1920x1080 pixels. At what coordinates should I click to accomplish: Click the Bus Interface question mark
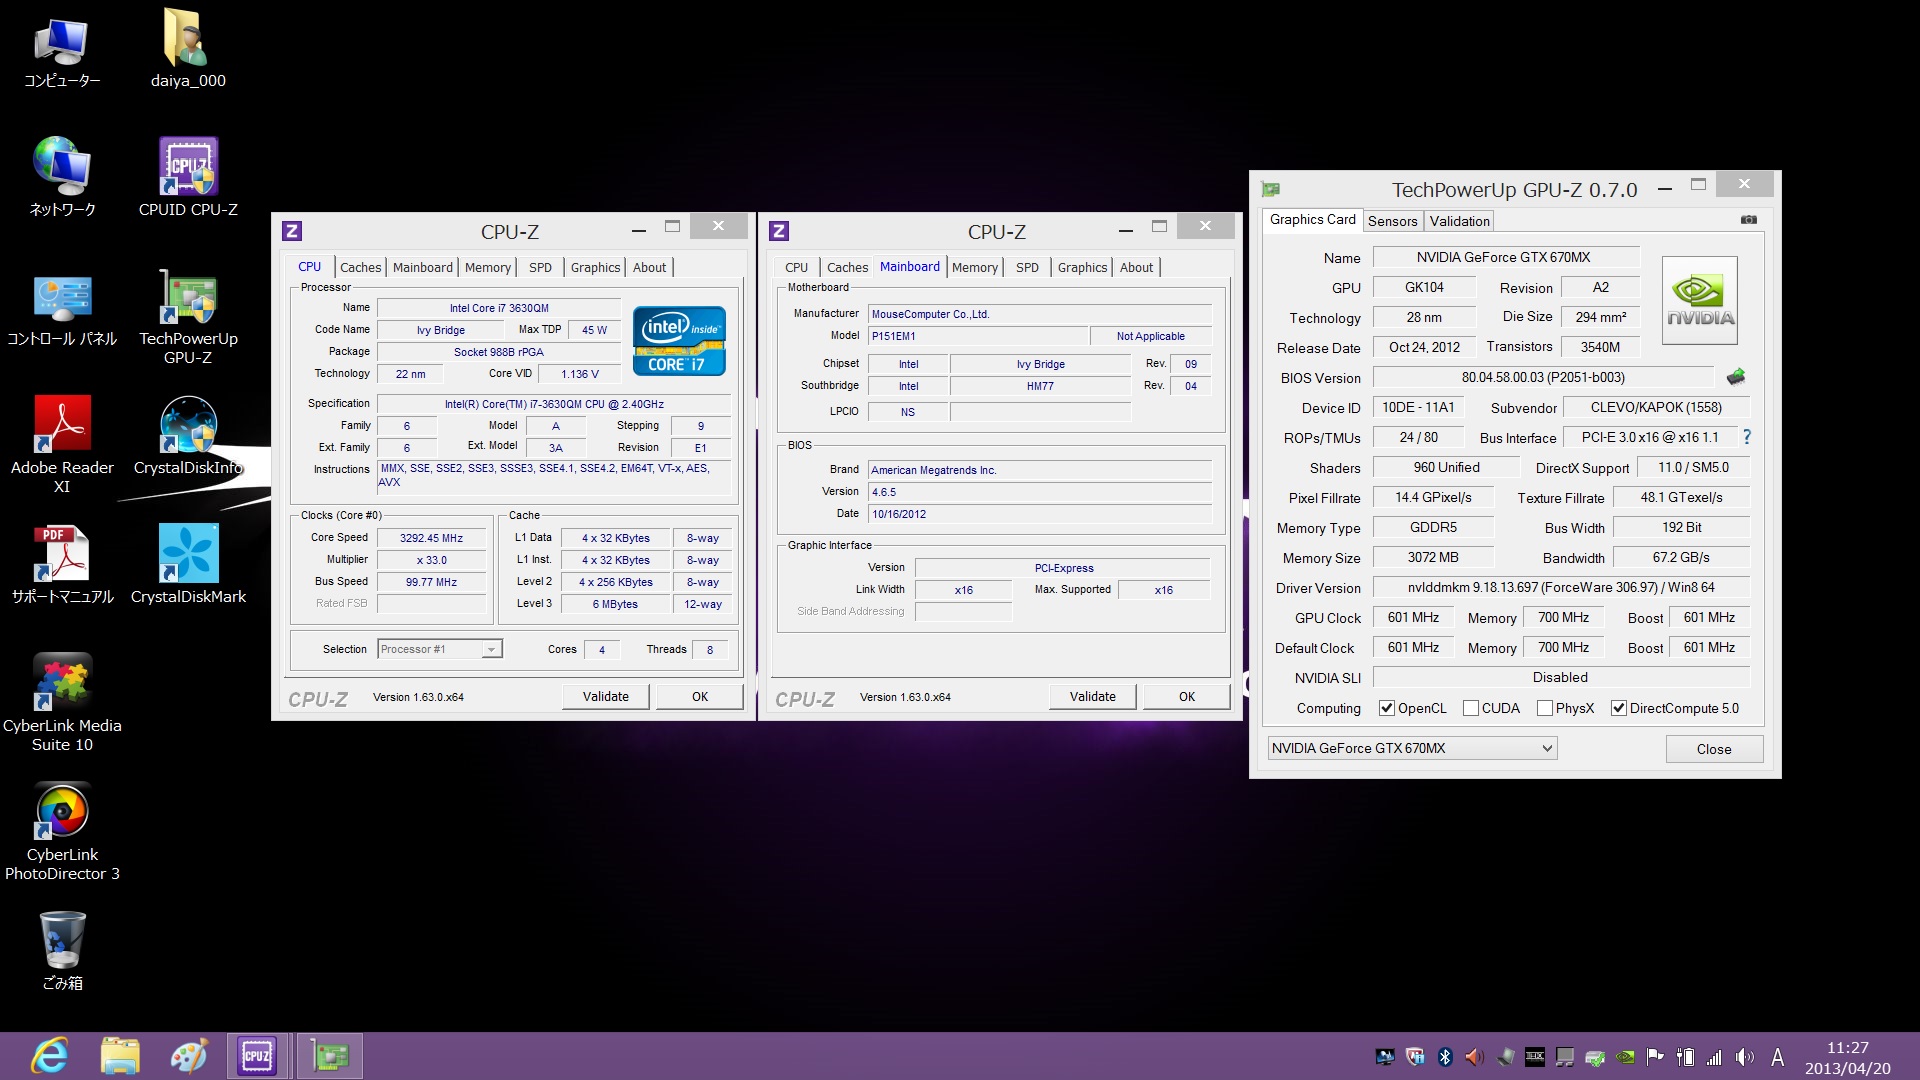(x=1747, y=437)
